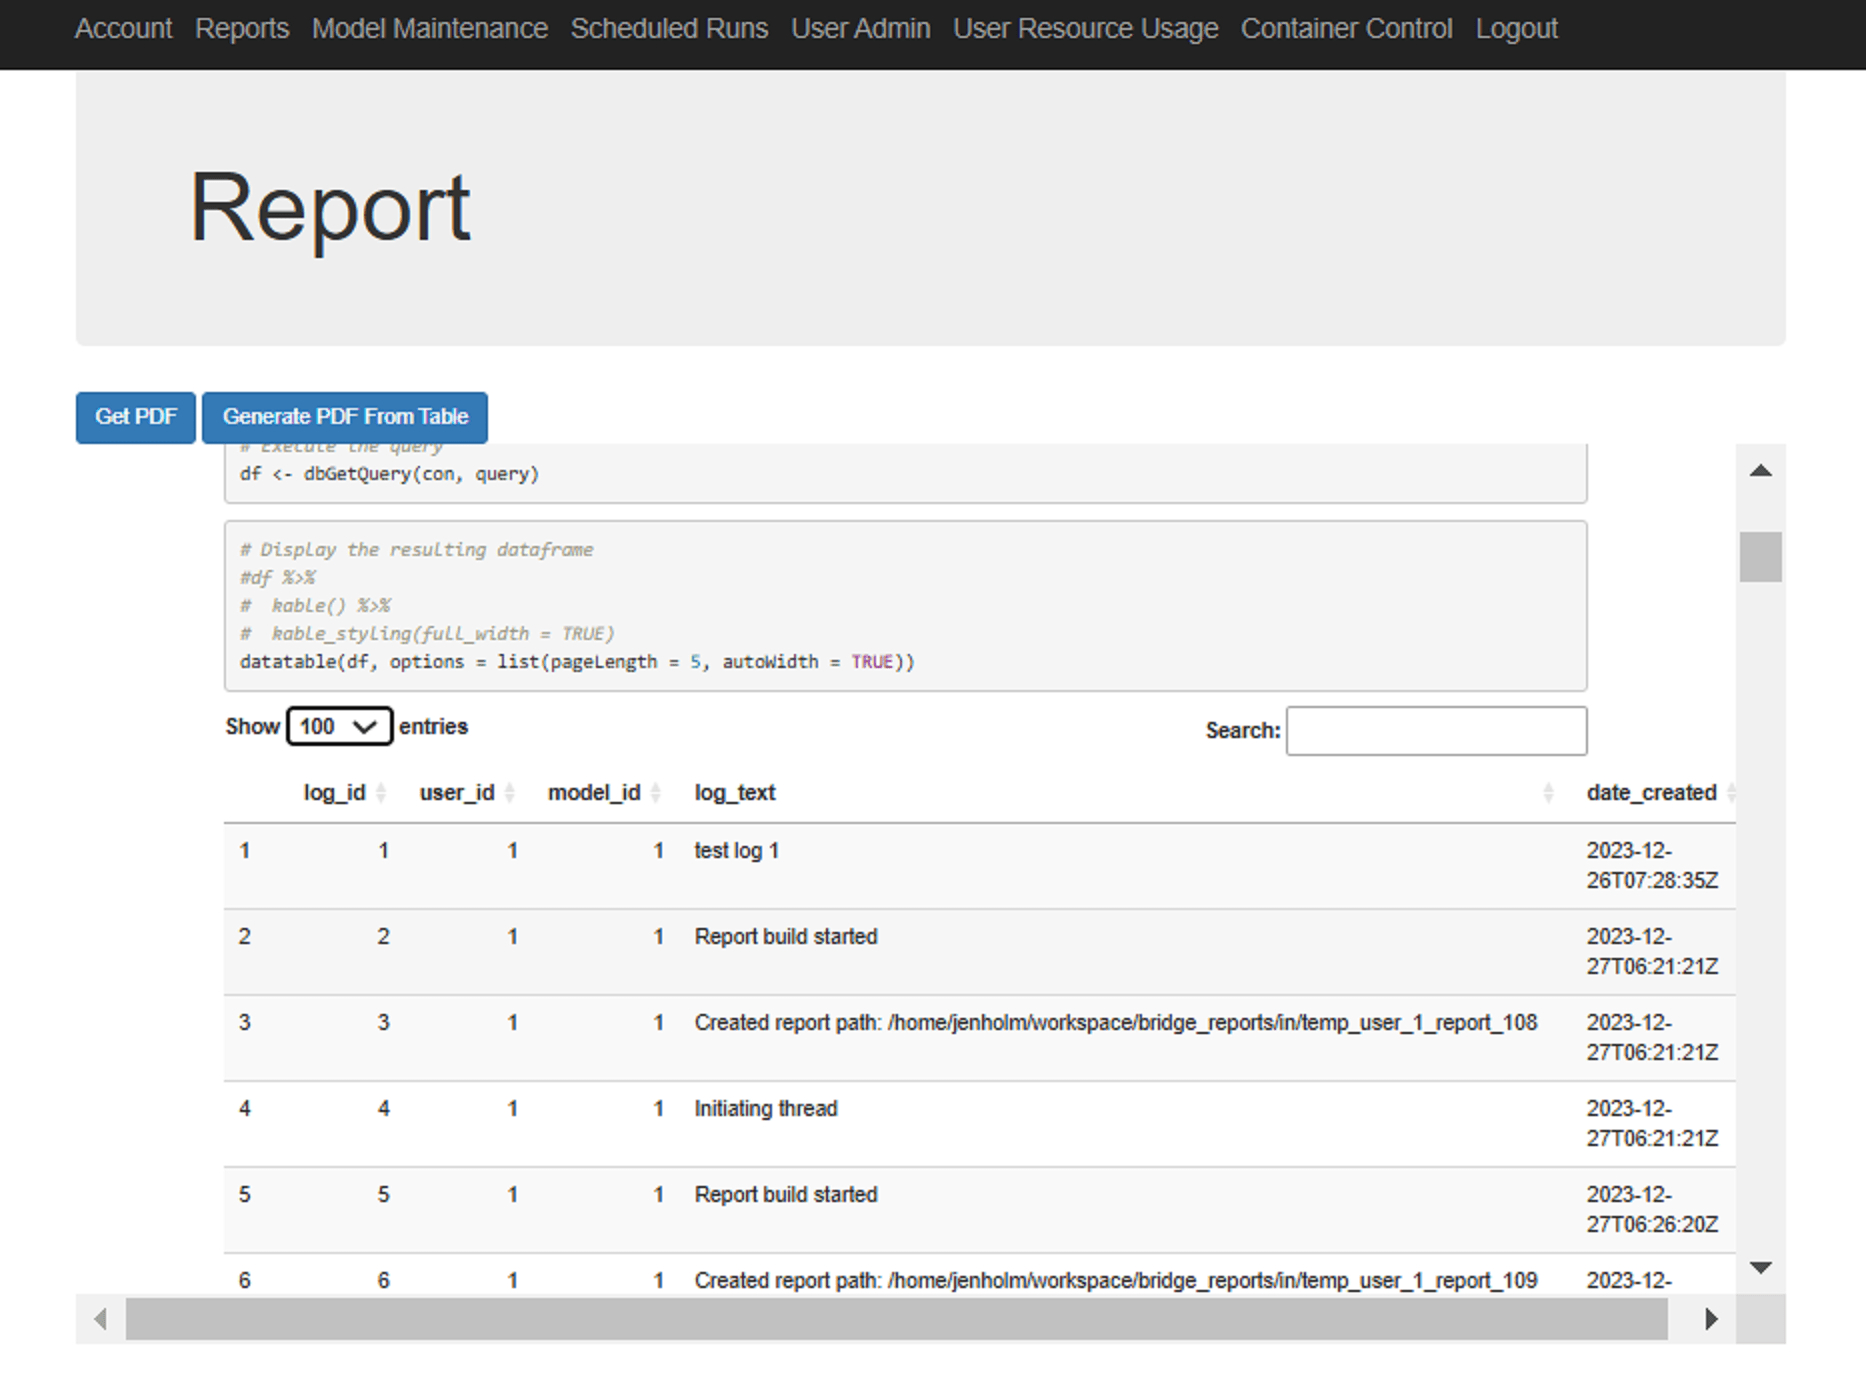Select the temp_user_1_report_108 path cell
Image resolution: width=1866 pixels, height=1394 pixels.
pyautogui.click(x=1116, y=1023)
